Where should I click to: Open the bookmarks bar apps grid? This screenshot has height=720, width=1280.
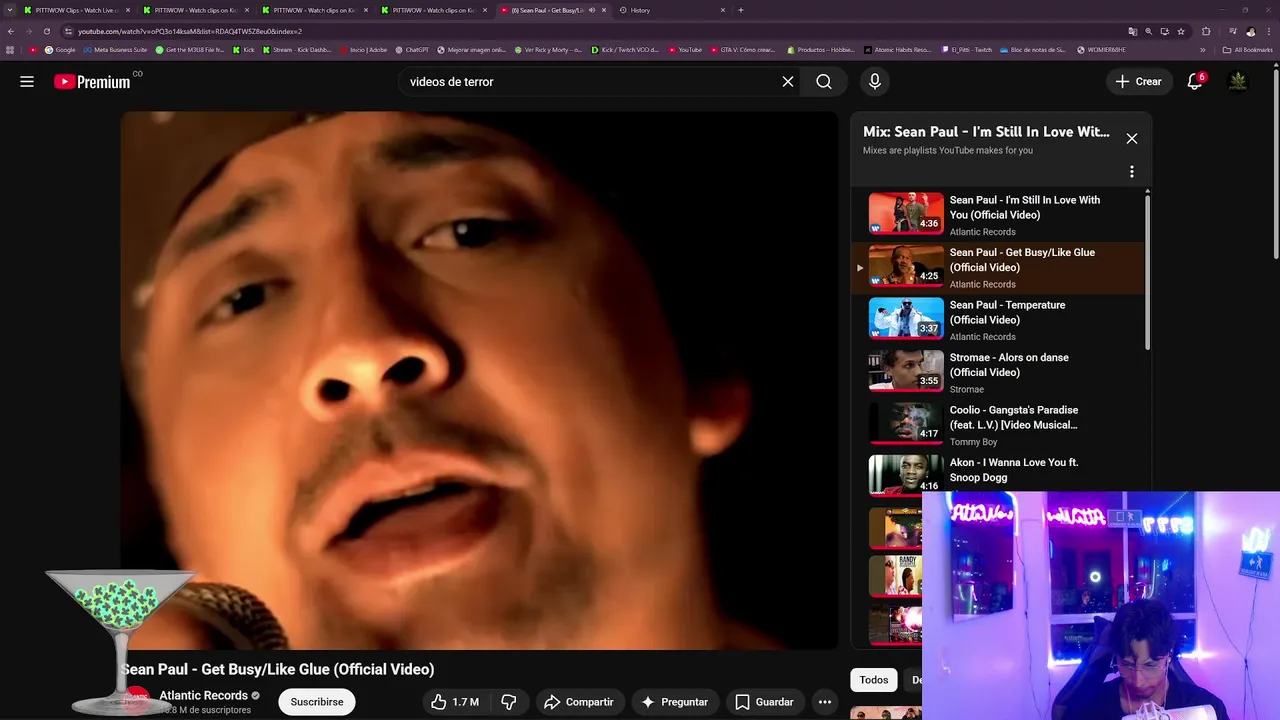(x=11, y=49)
